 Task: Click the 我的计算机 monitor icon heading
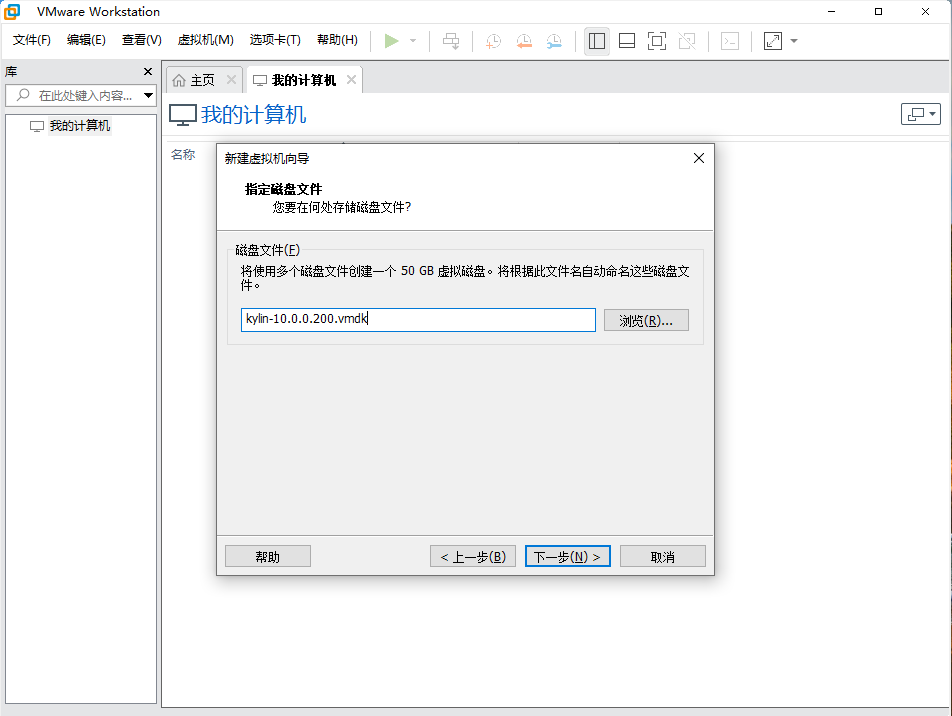183,115
